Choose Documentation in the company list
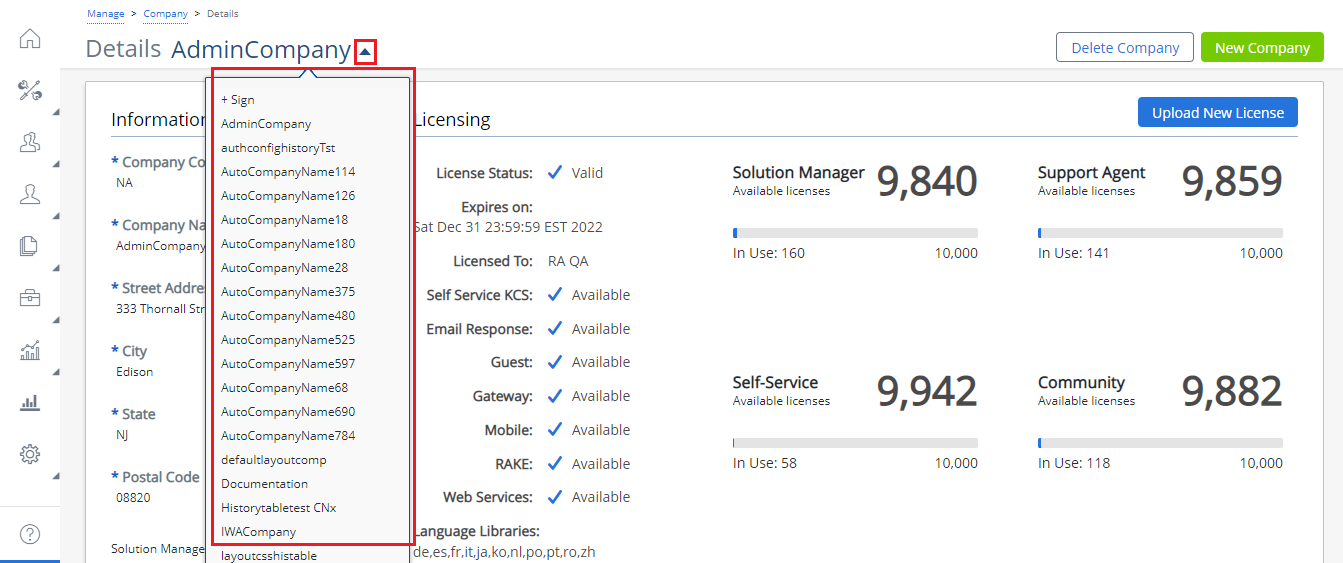The height and width of the screenshot is (563, 1343). [x=264, y=484]
